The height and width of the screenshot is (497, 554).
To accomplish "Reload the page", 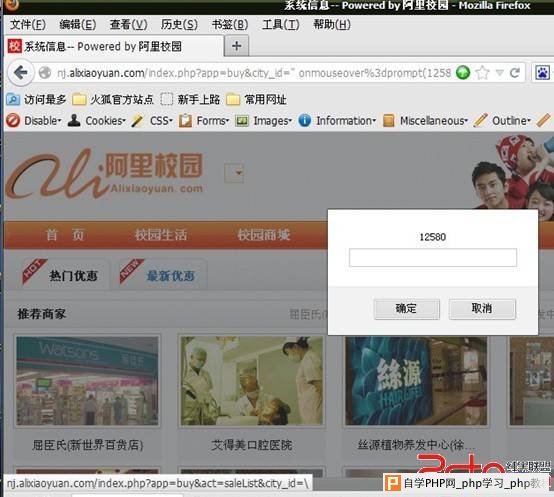I will tap(515, 73).
